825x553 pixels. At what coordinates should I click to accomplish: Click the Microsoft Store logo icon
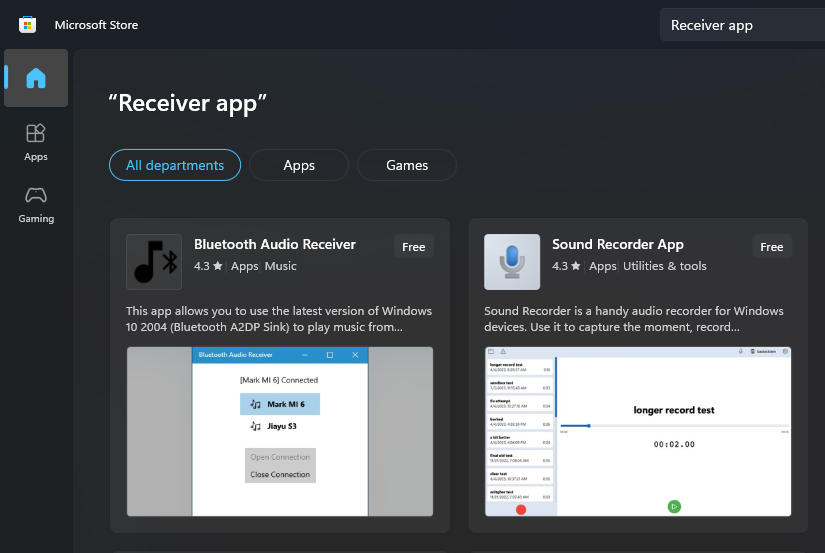tap(27, 25)
